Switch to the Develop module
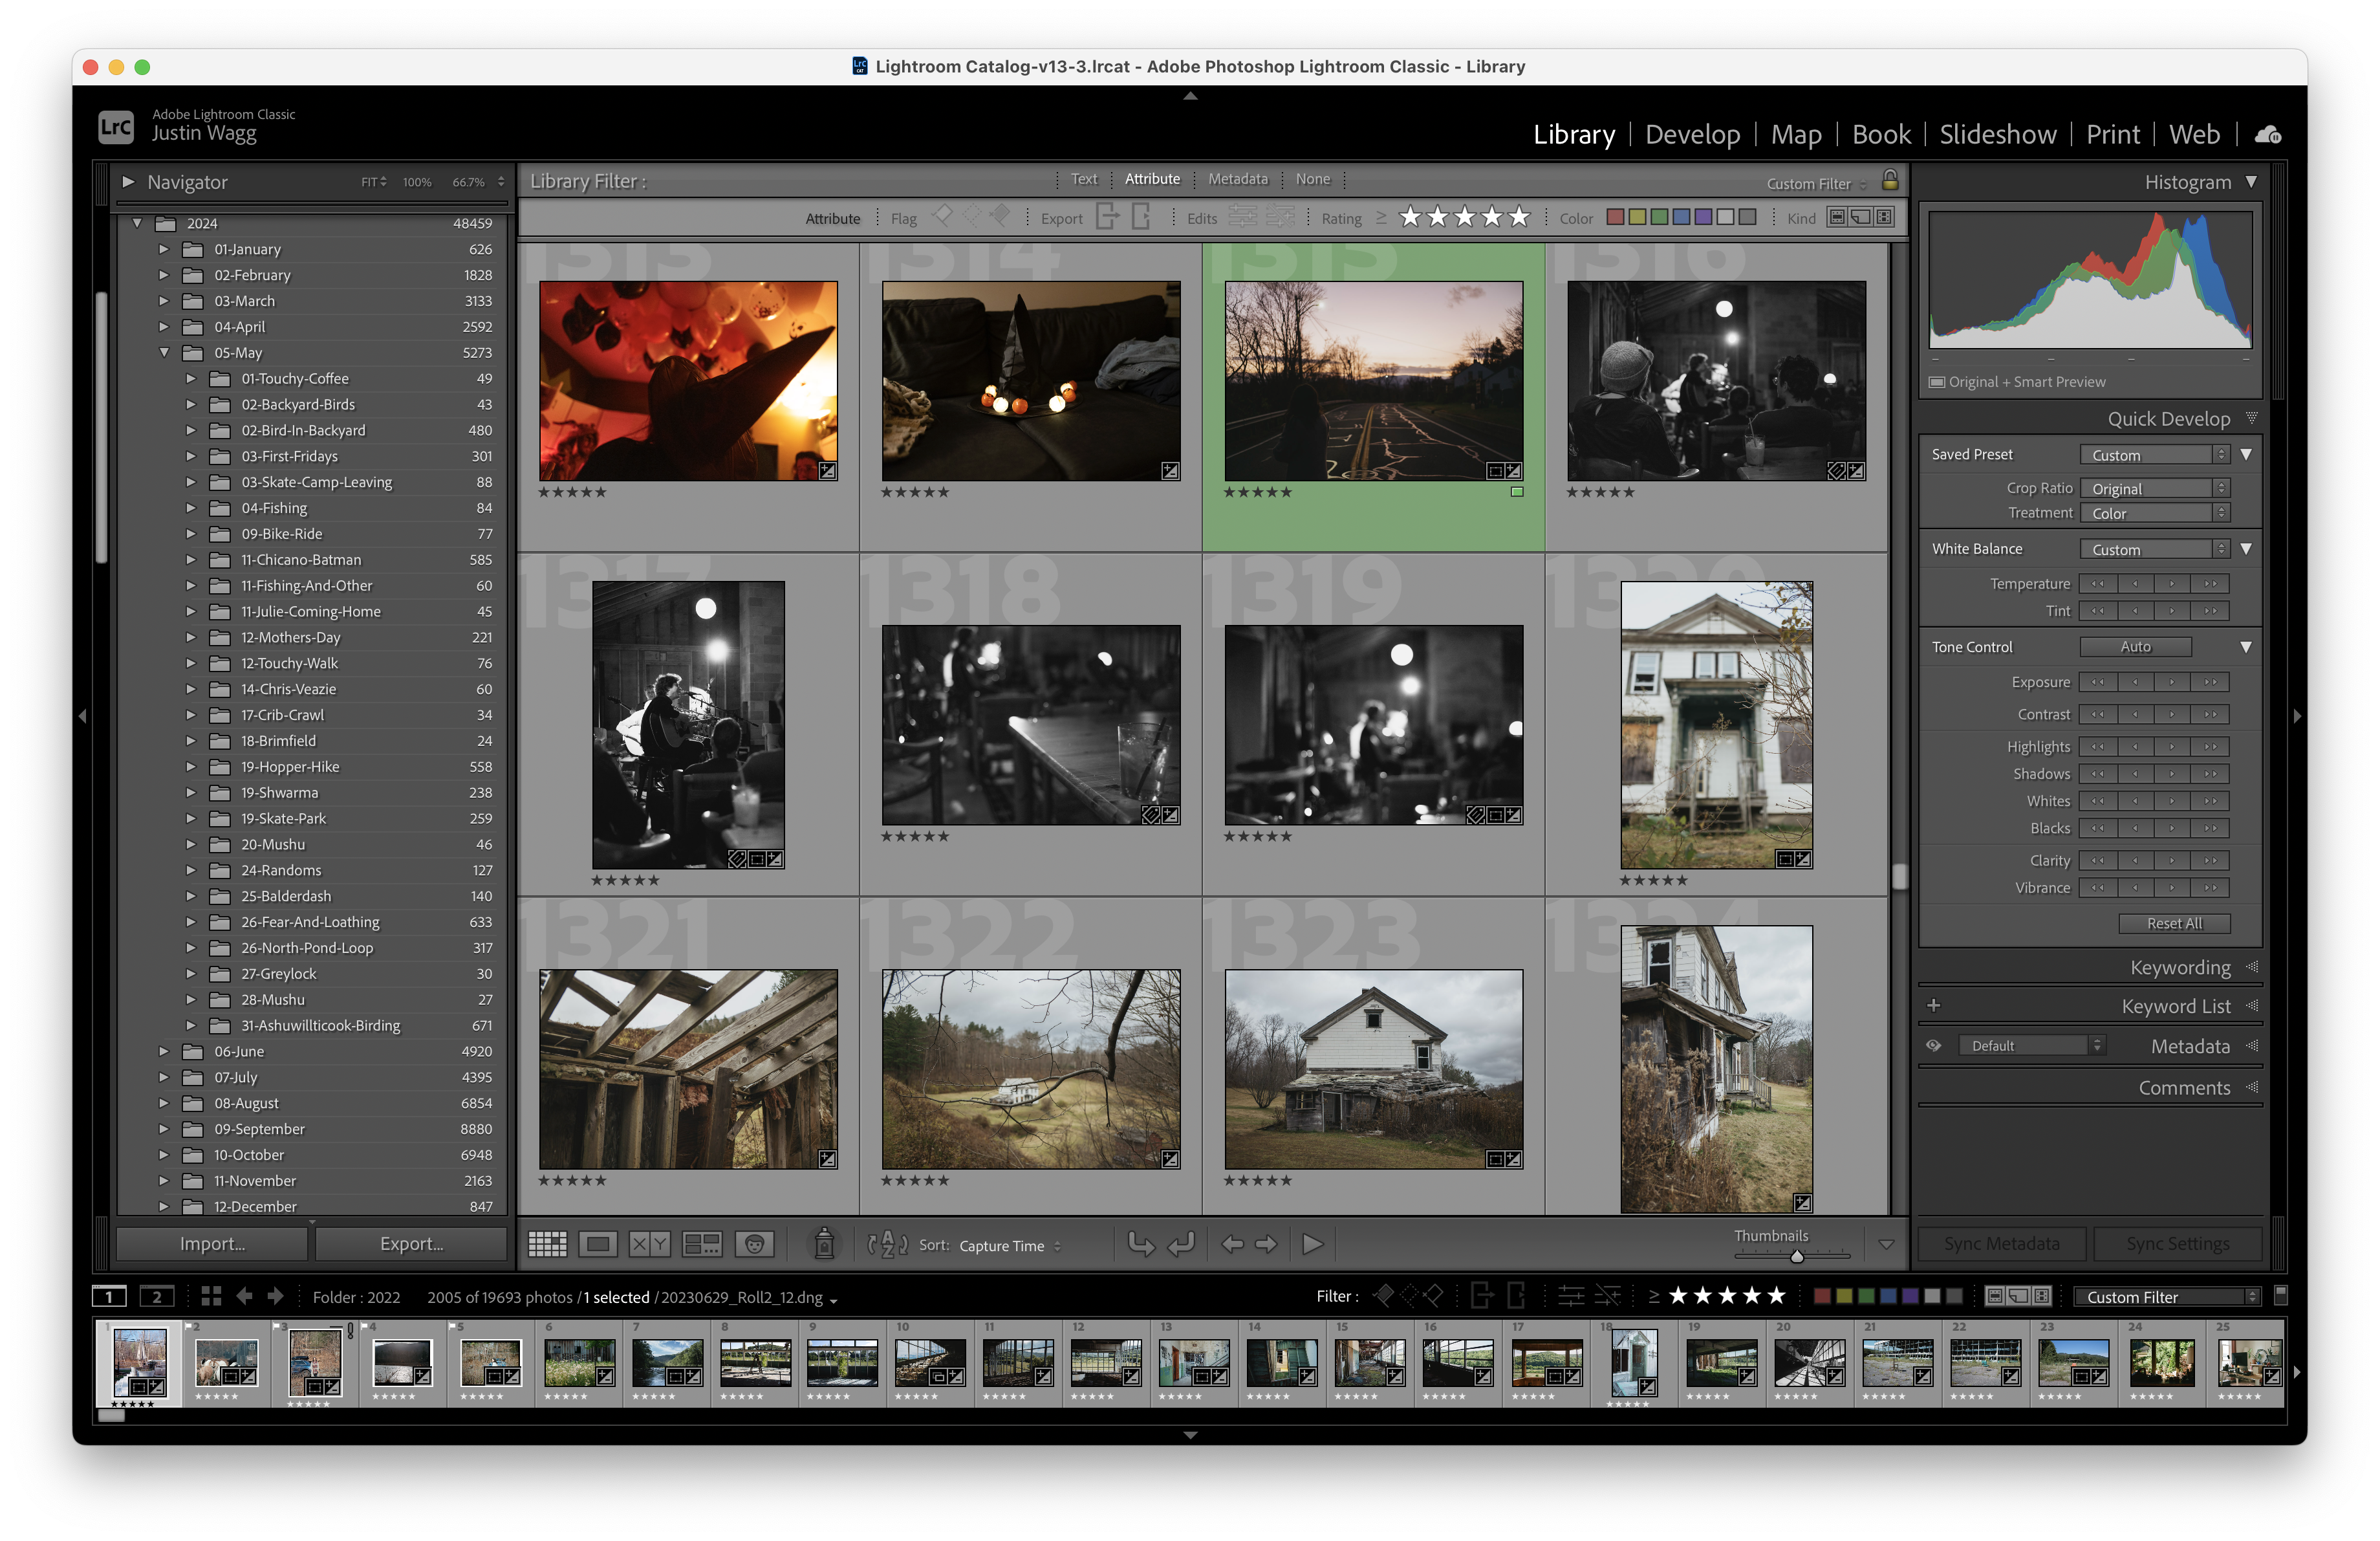This screenshot has width=2380, height=1541. (1692, 133)
